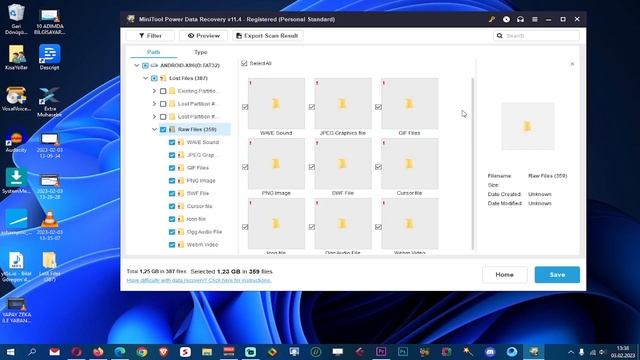Click the preview panel folder thumbnail
The width and height of the screenshot is (640, 360).
click(528, 126)
